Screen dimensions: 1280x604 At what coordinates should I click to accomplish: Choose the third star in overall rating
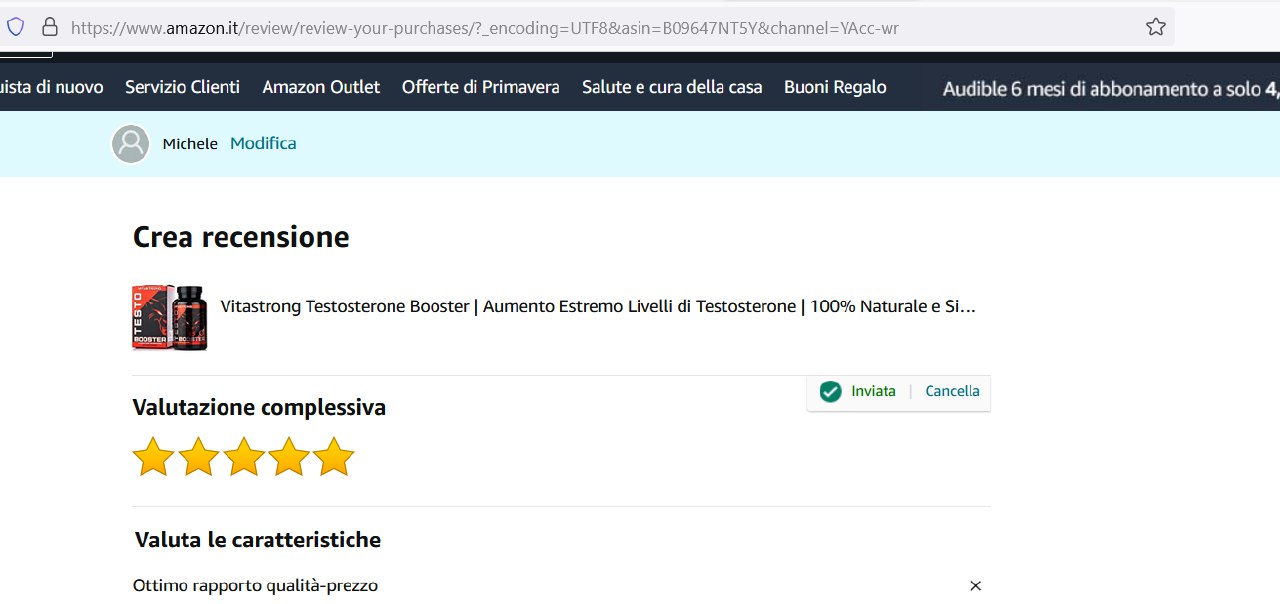pyautogui.click(x=243, y=457)
